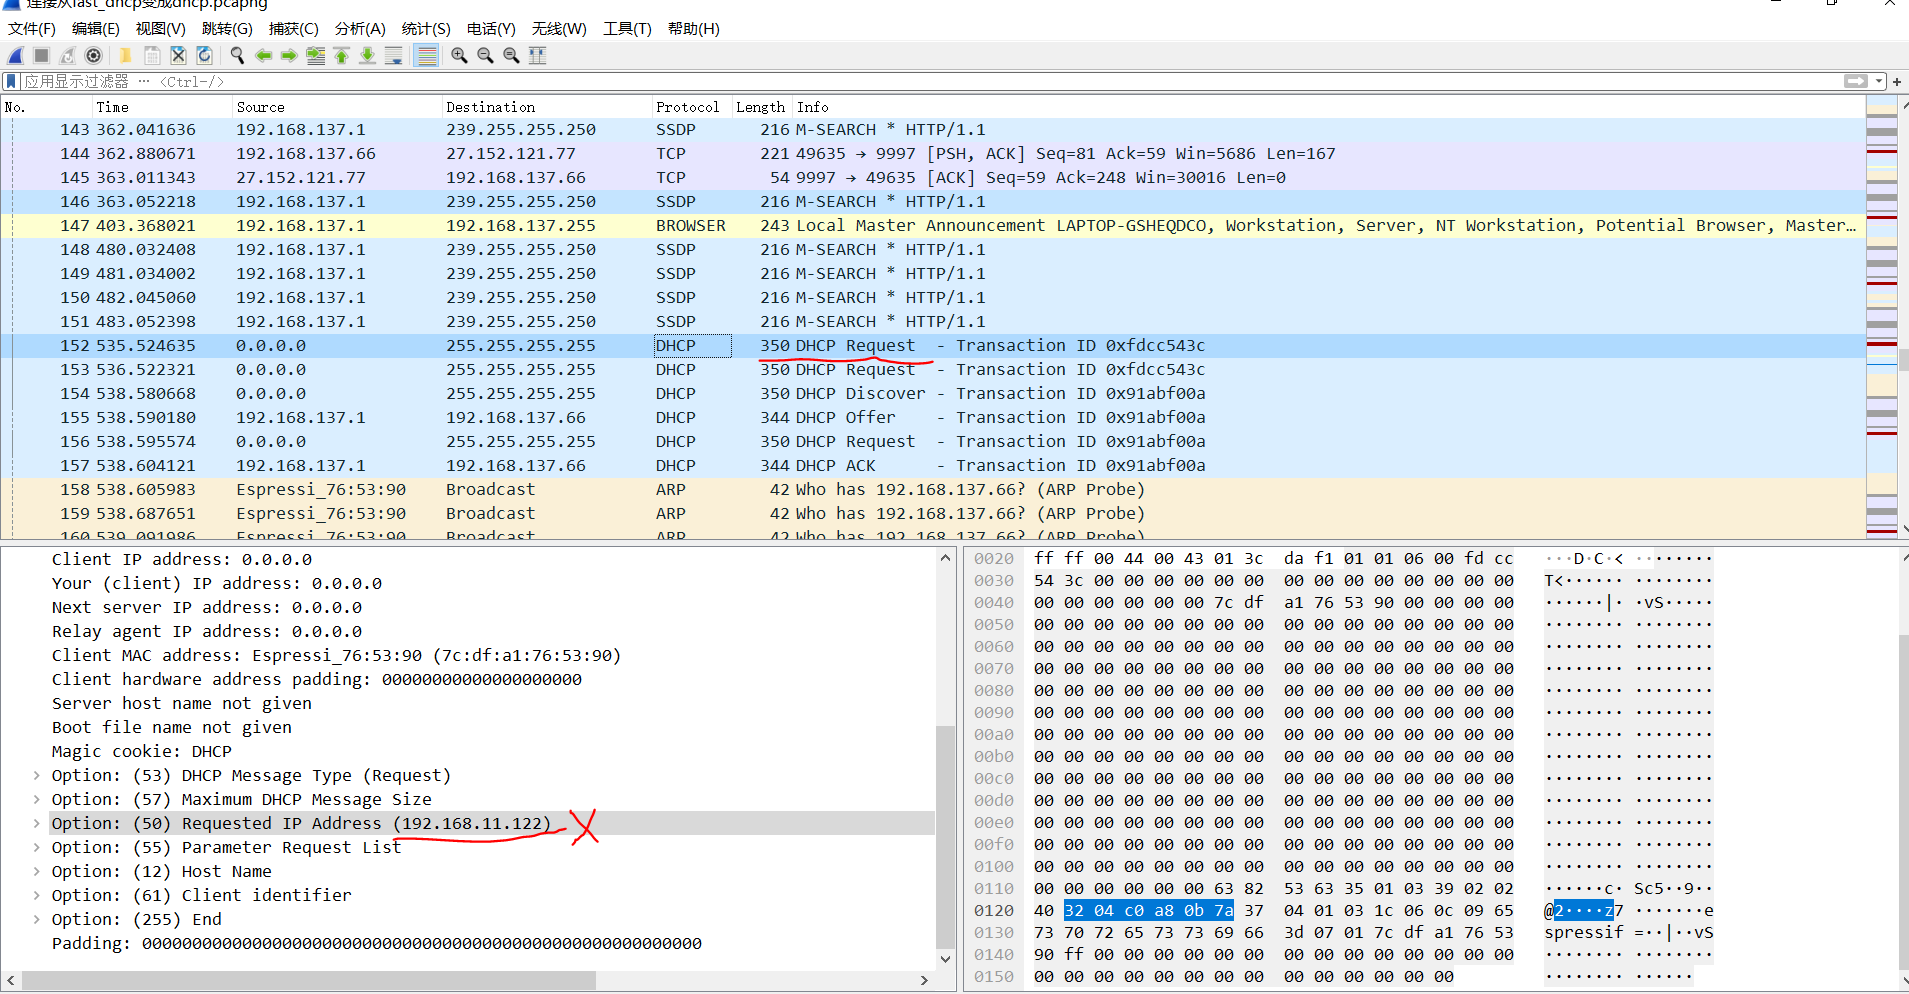Open the 视图(V) menu
Image resolution: width=1909 pixels, height=994 pixels.
pos(160,29)
